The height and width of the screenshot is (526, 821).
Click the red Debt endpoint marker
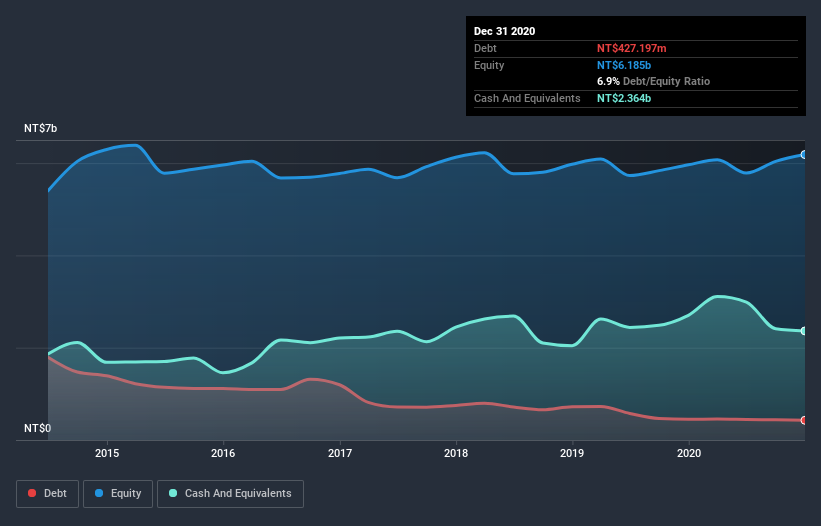(804, 420)
